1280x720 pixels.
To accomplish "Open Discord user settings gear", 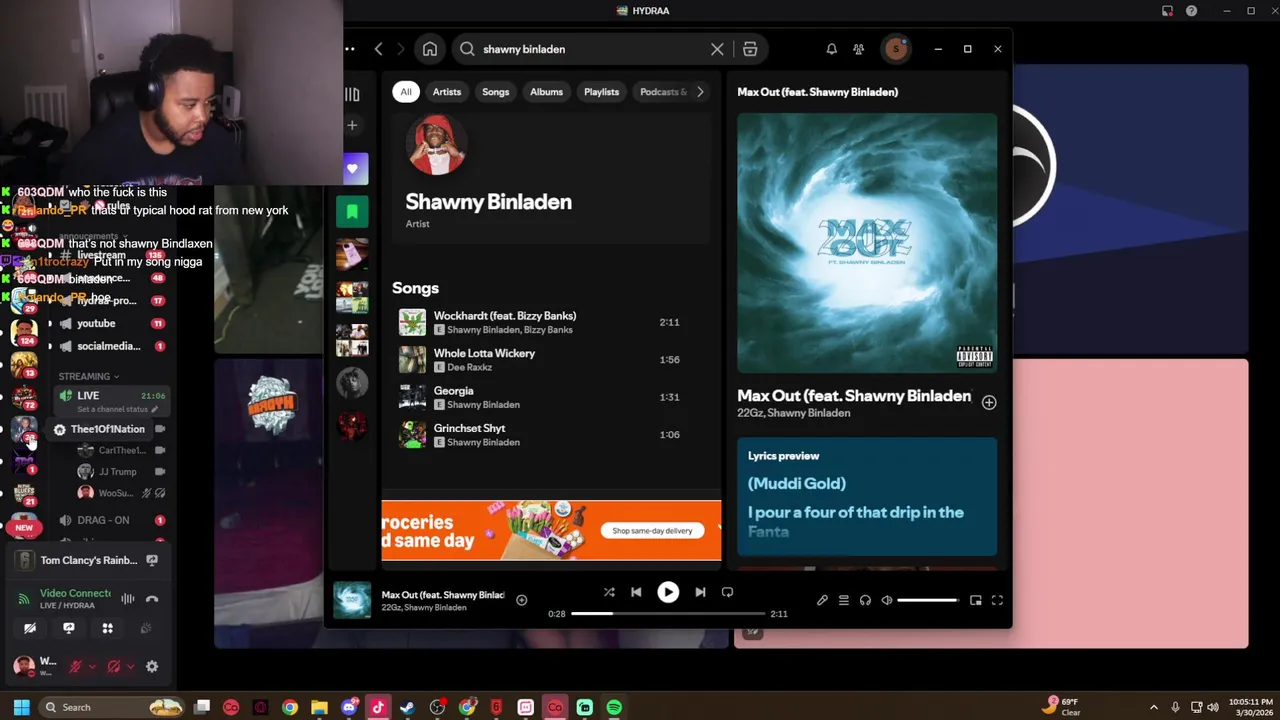I will click(x=152, y=667).
